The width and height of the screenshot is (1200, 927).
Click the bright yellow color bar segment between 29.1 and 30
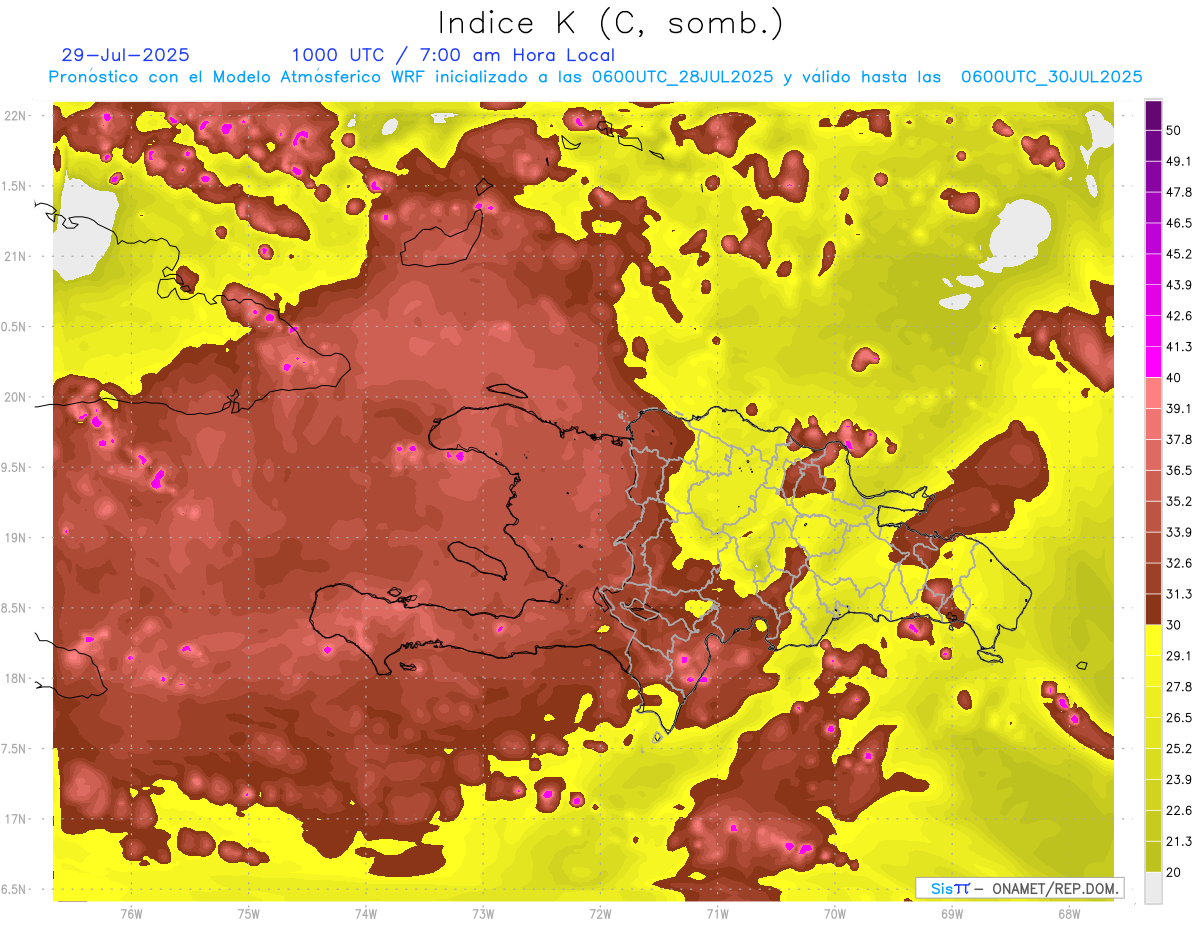(x=1153, y=640)
